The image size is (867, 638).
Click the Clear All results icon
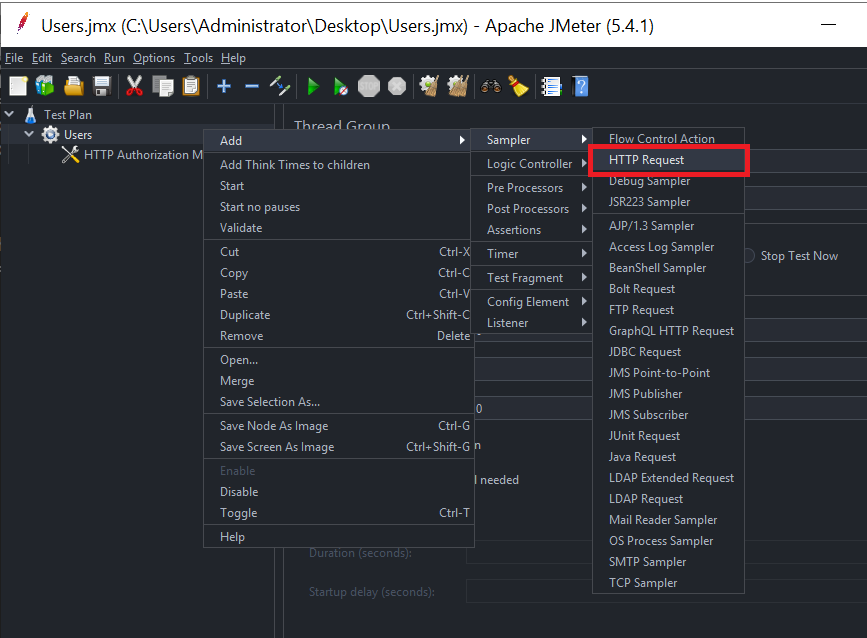coord(458,86)
